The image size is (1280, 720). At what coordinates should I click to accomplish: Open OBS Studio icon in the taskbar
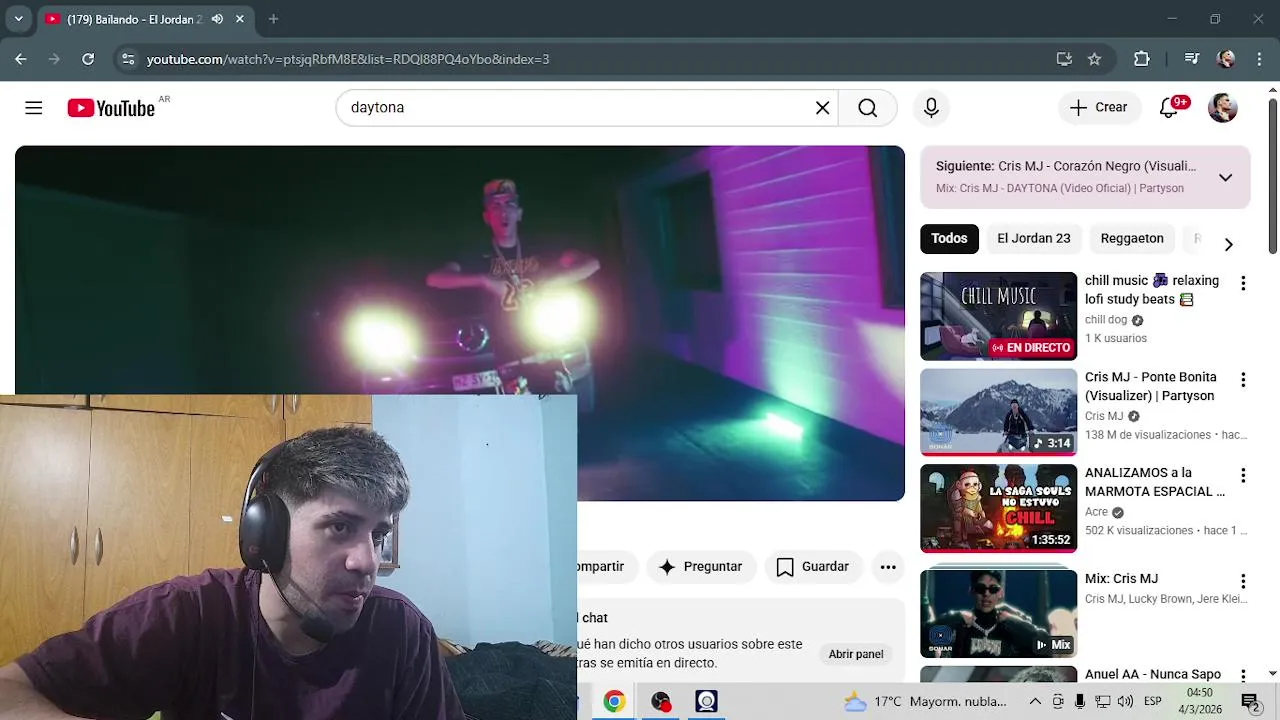[x=661, y=702]
